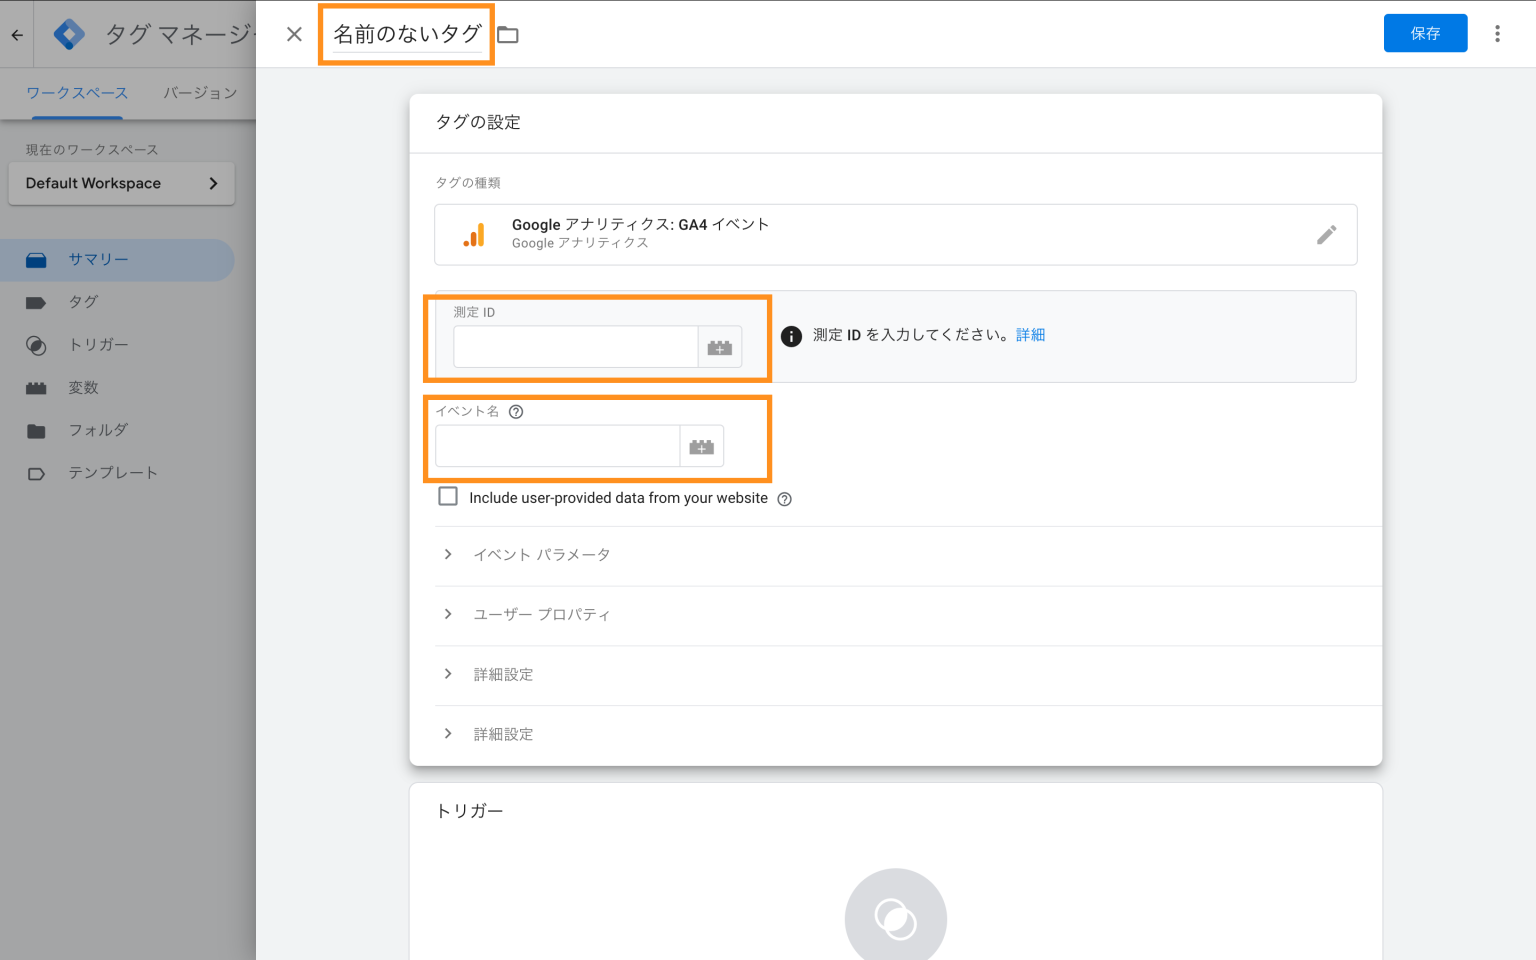Viewport: 1536px width, 960px height.
Task: Edit the tag type with the pencil icon
Action: point(1327,234)
